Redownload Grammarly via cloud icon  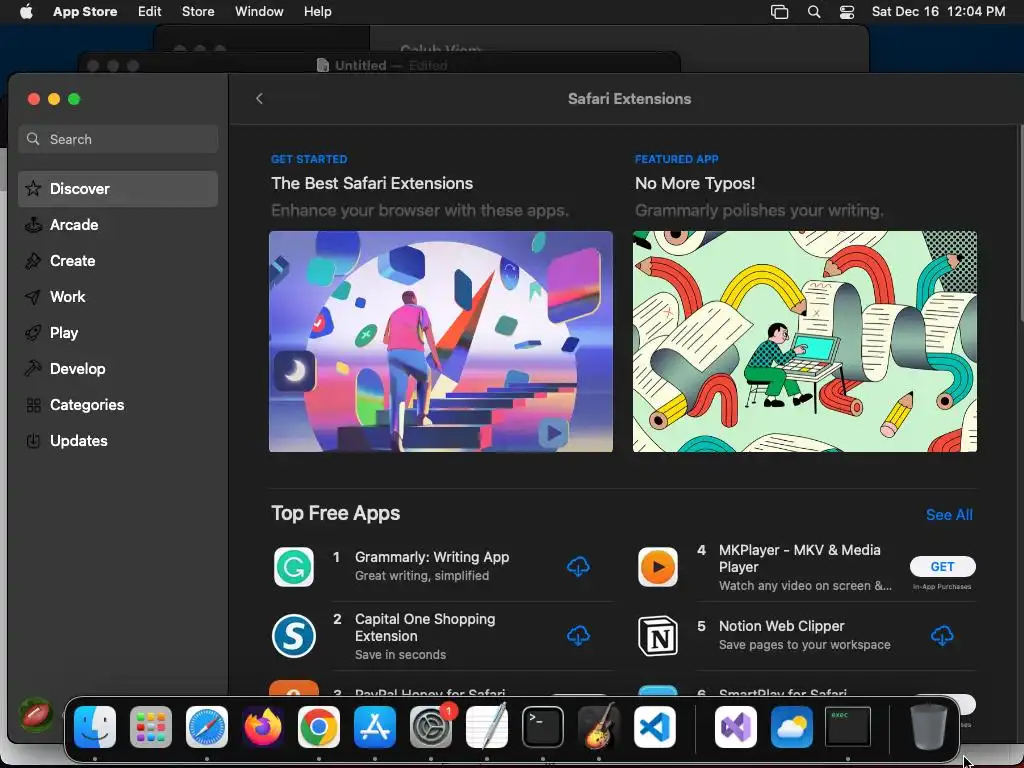[x=578, y=566]
